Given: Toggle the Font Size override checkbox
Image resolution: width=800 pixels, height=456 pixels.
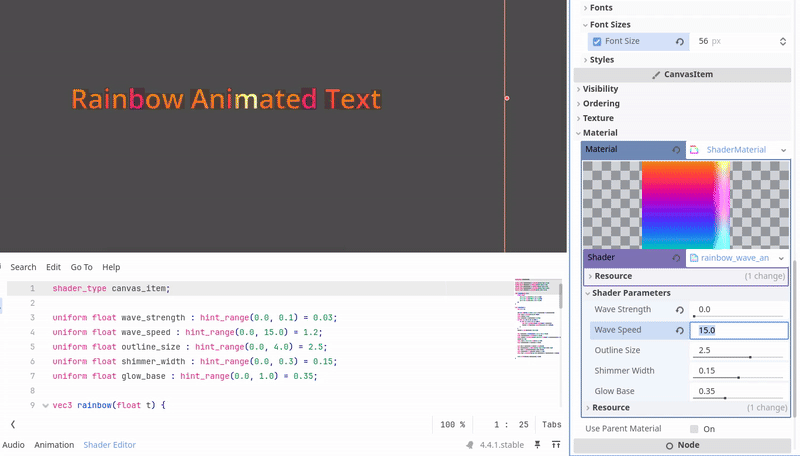Looking at the screenshot, I should coord(597,41).
